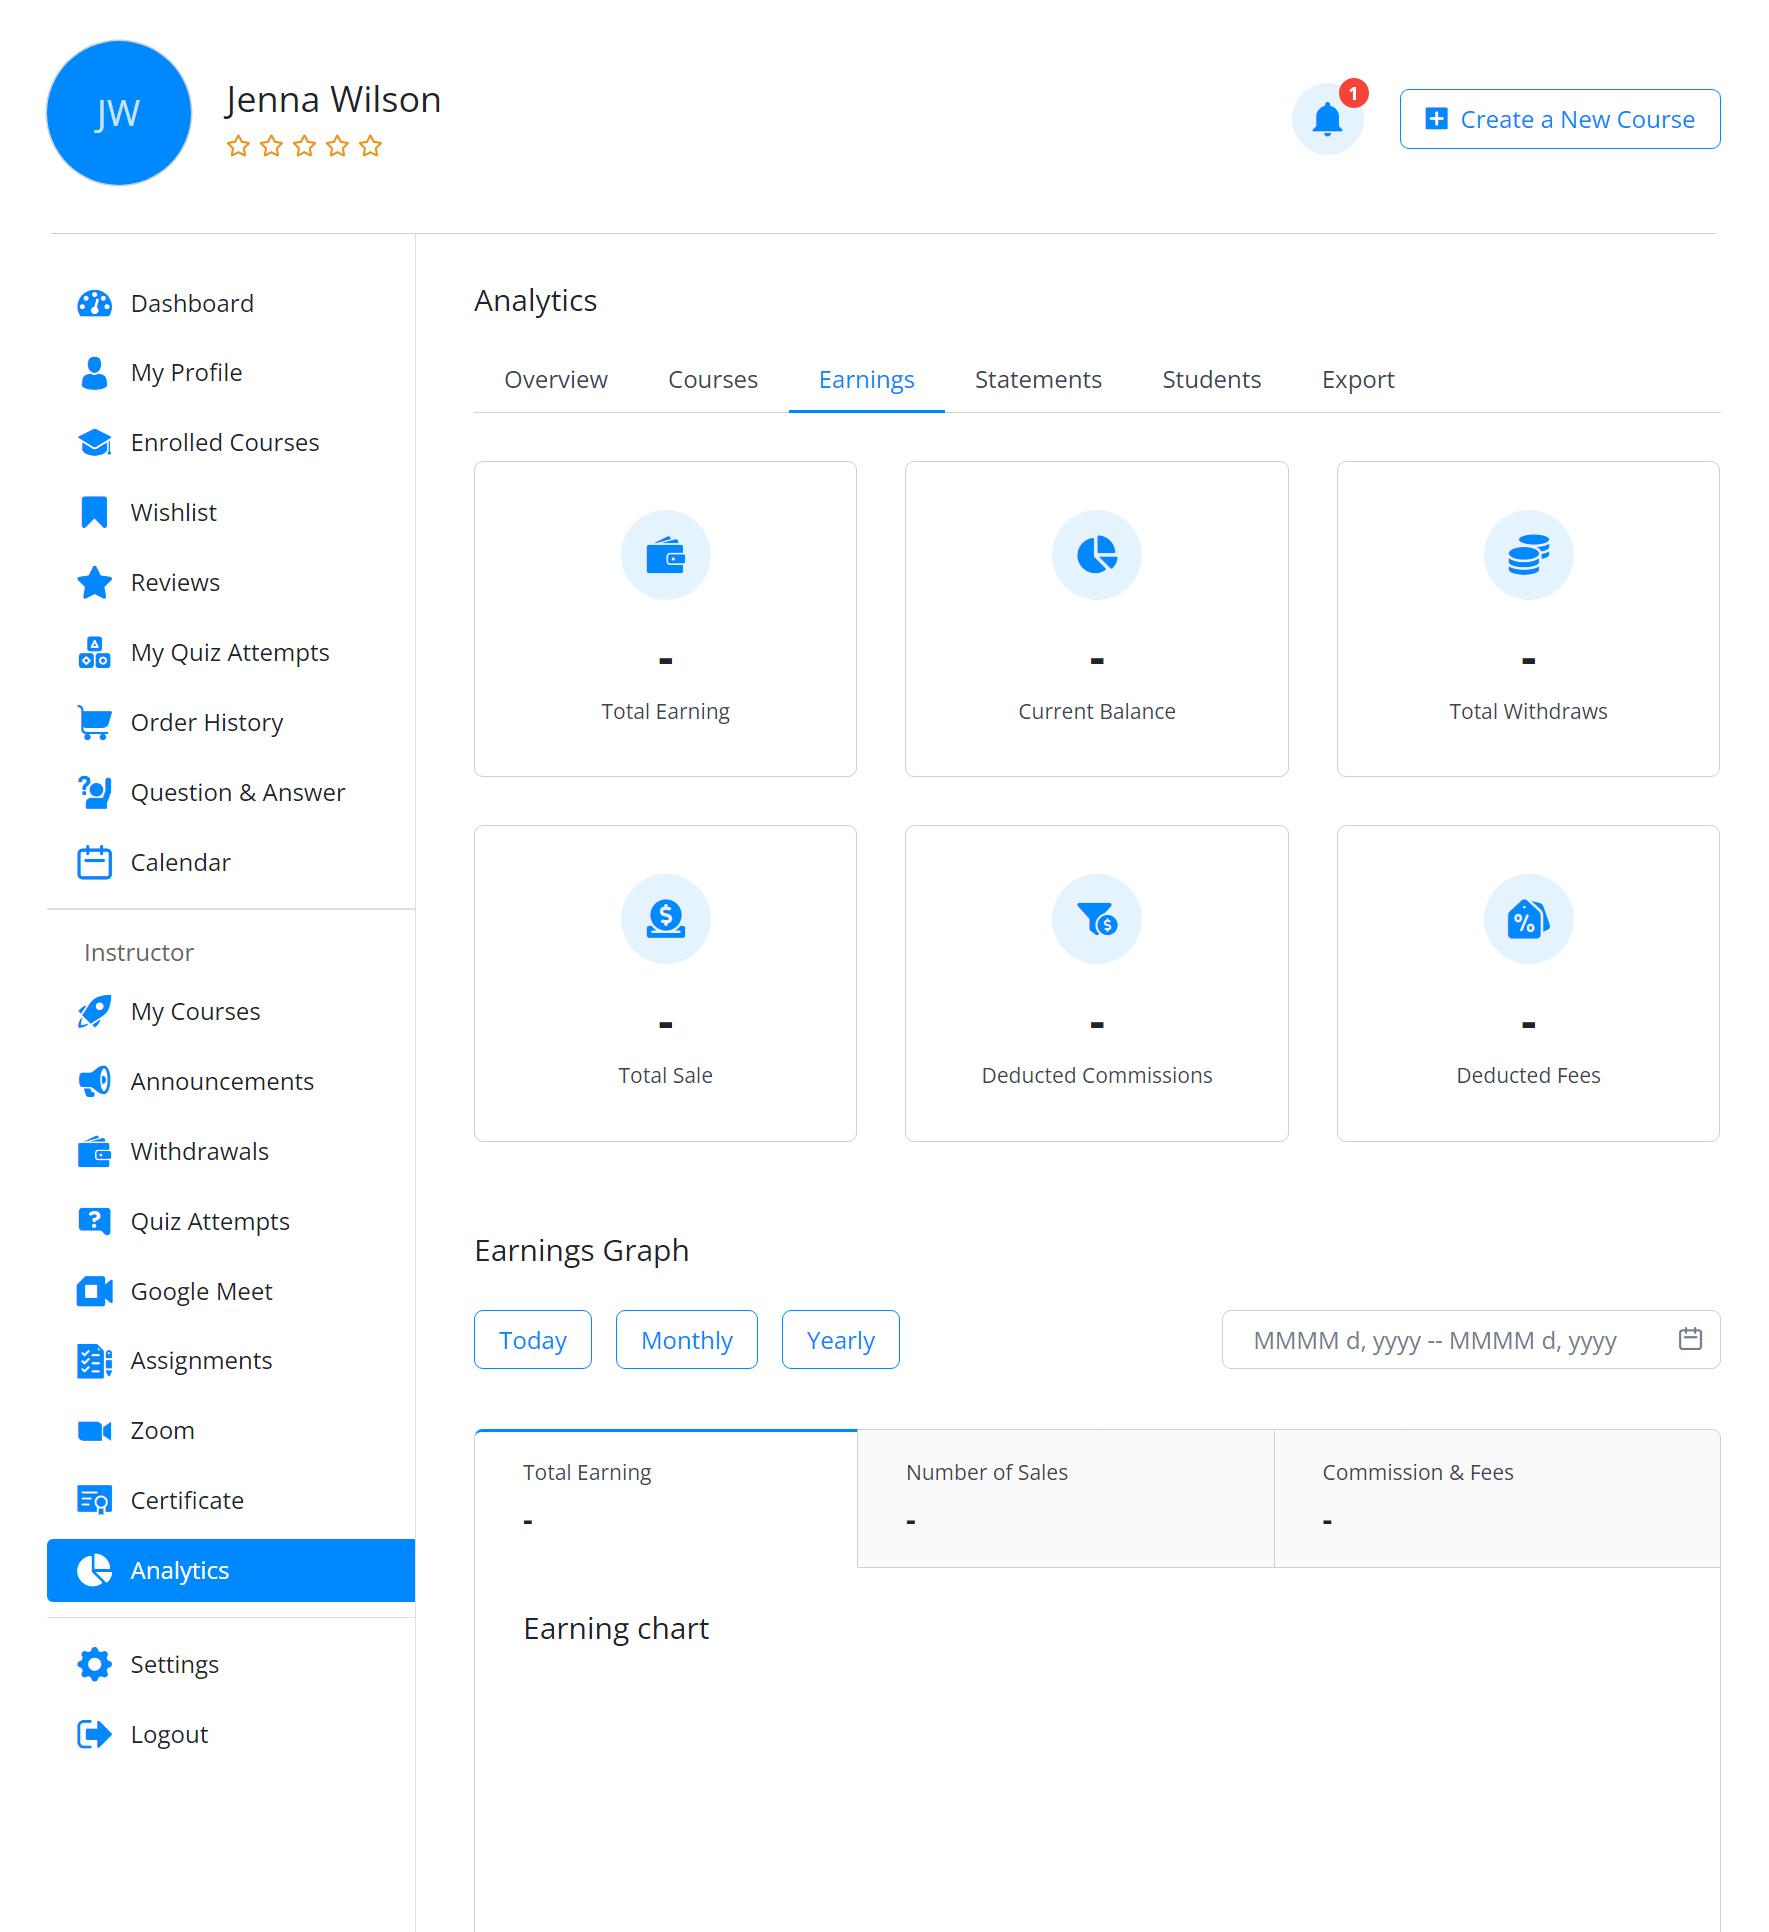Filter earnings graph by Yearly
1769x1932 pixels.
(840, 1340)
